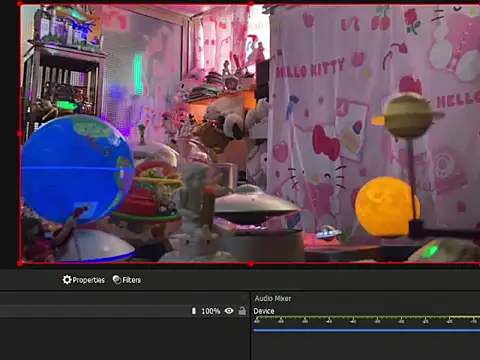
Task: Click the bottom-left red handle of the source
Action: [x=20, y=264]
